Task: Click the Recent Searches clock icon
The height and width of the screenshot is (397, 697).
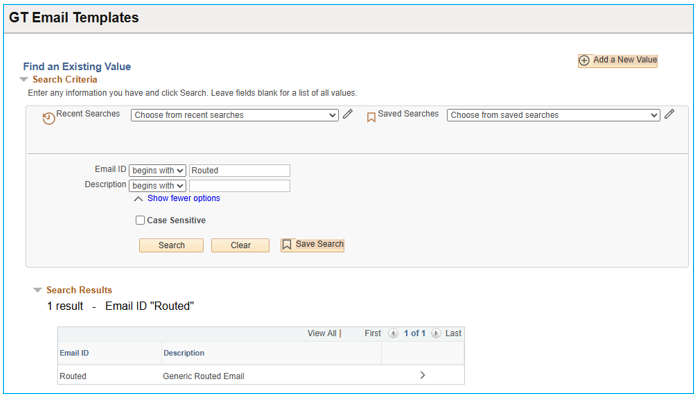Action: click(x=48, y=119)
